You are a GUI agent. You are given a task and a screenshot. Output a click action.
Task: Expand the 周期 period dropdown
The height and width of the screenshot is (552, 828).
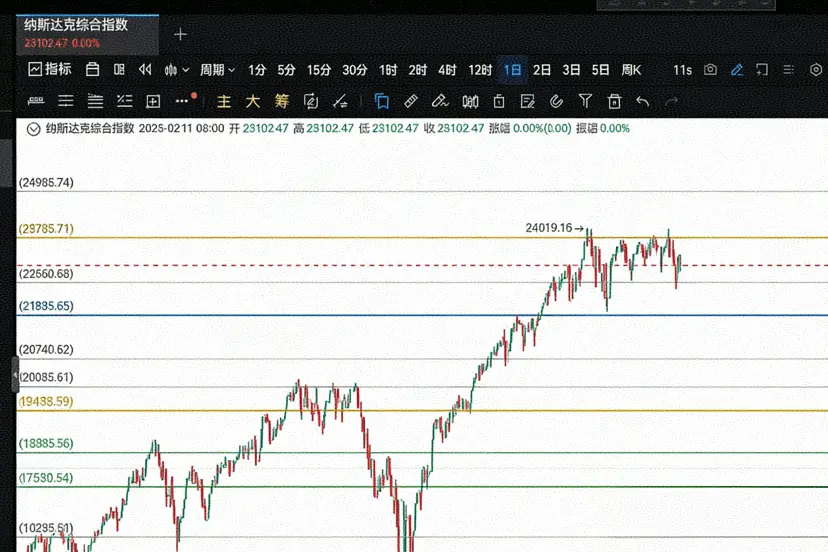(x=217, y=70)
